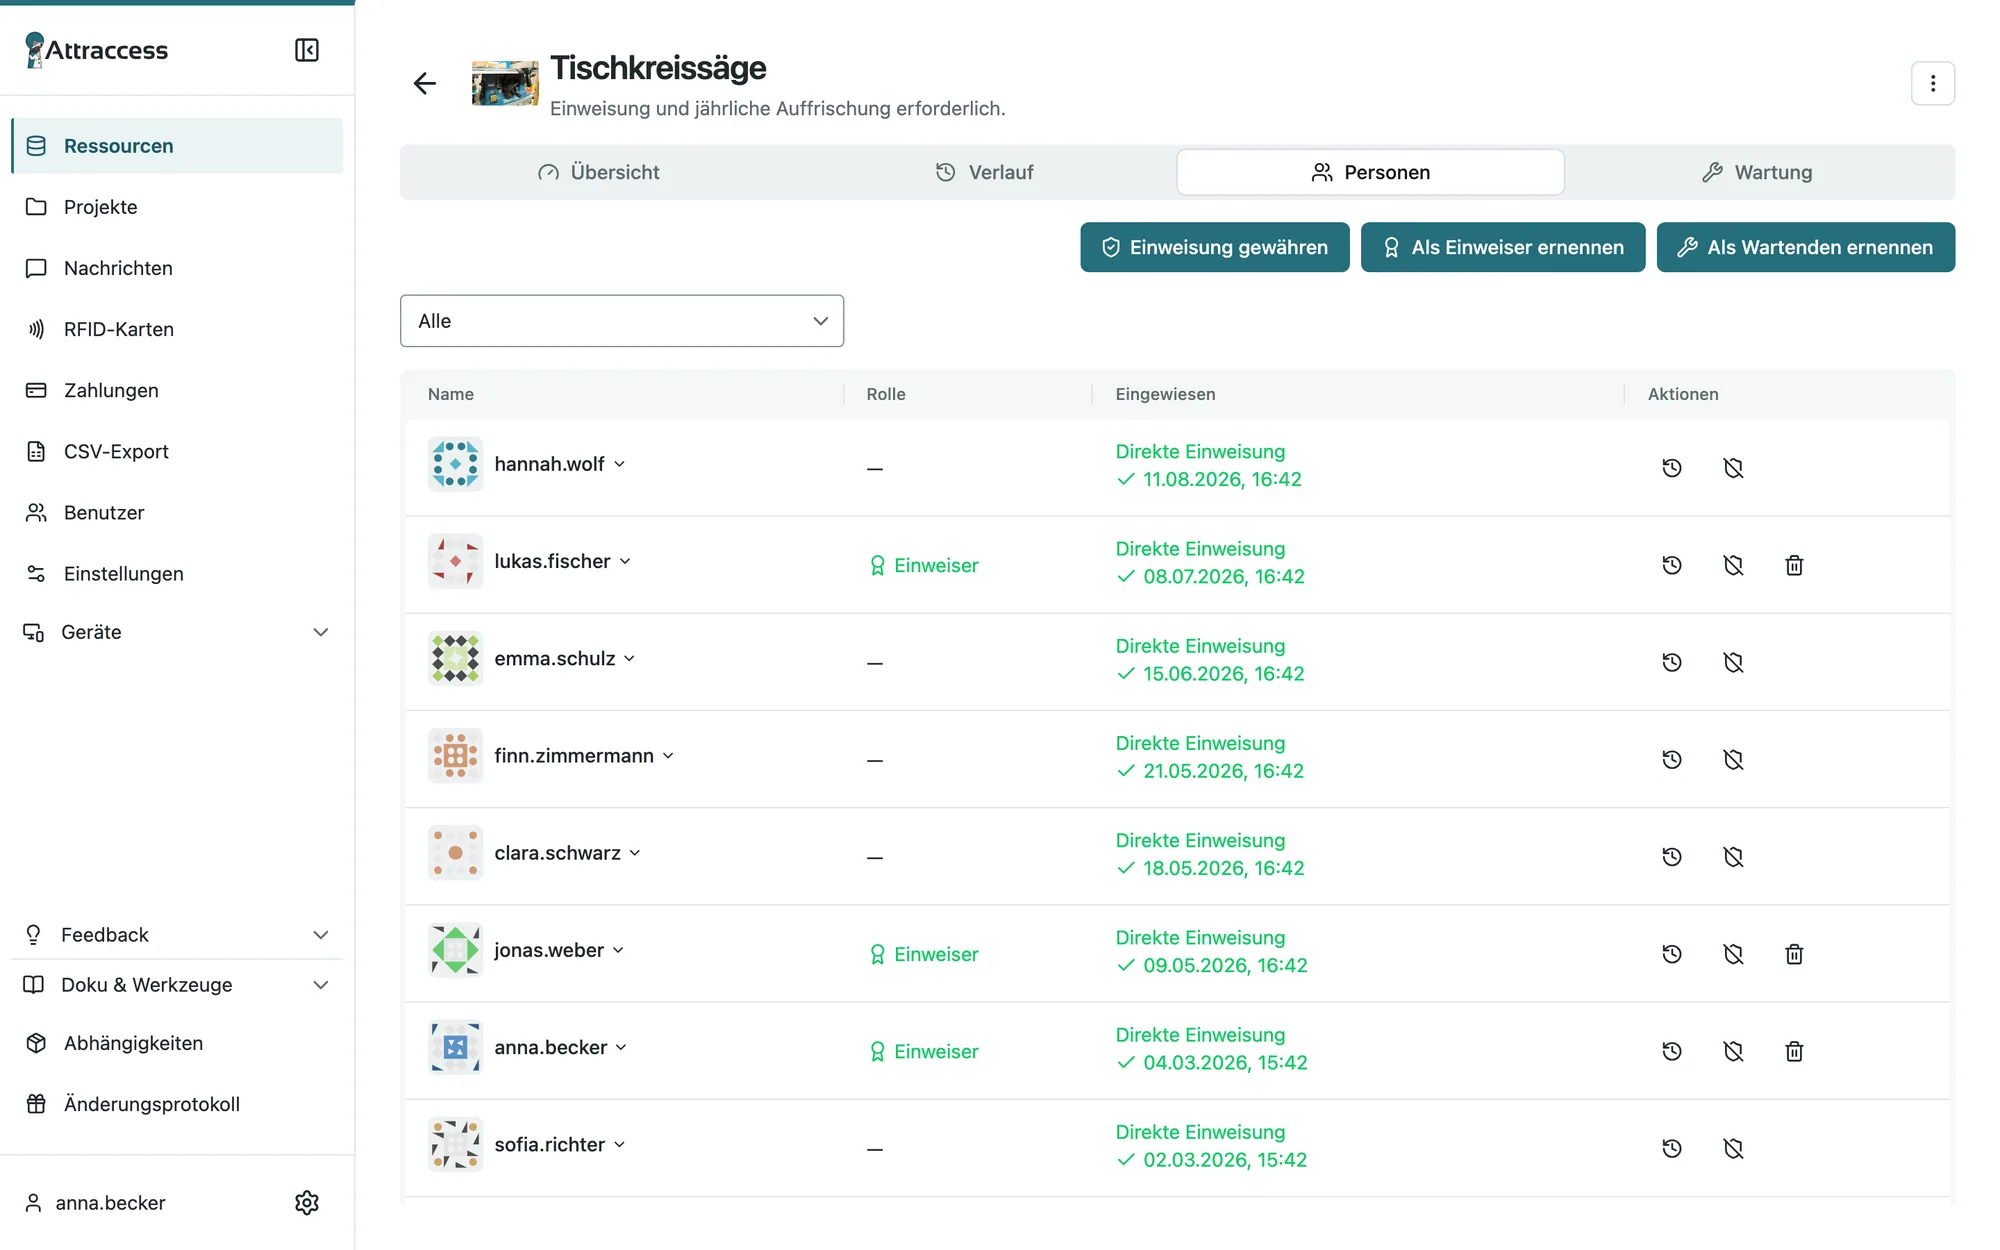
Task: View history icon for clara.schwarz
Action: pos(1671,856)
